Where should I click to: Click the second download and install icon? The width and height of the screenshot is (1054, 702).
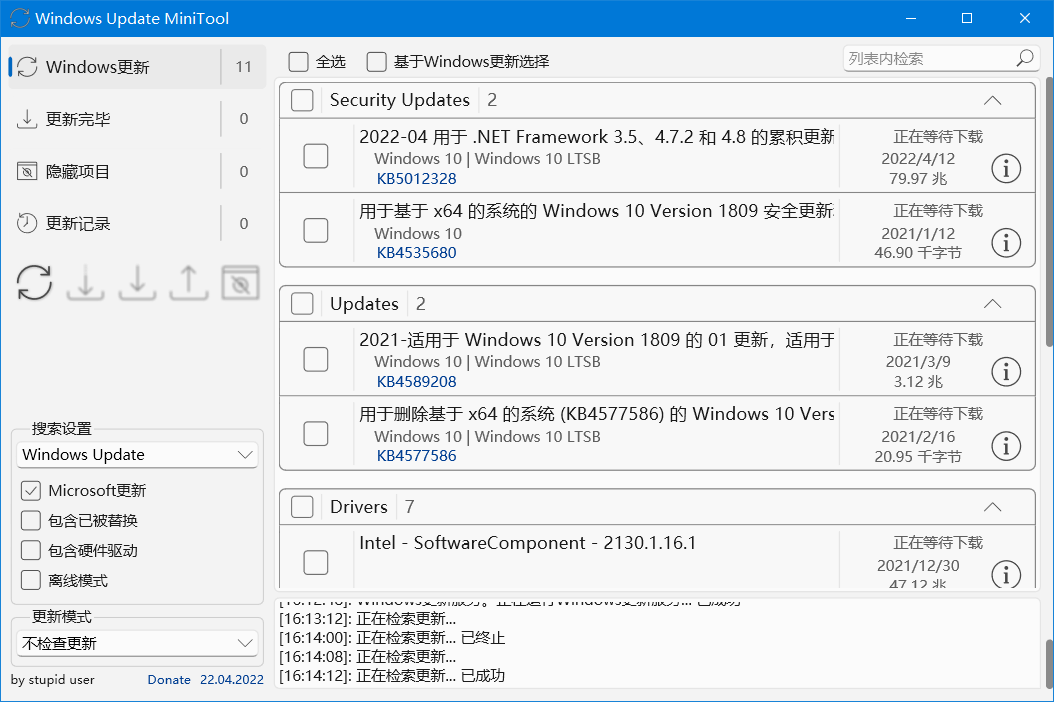[137, 282]
